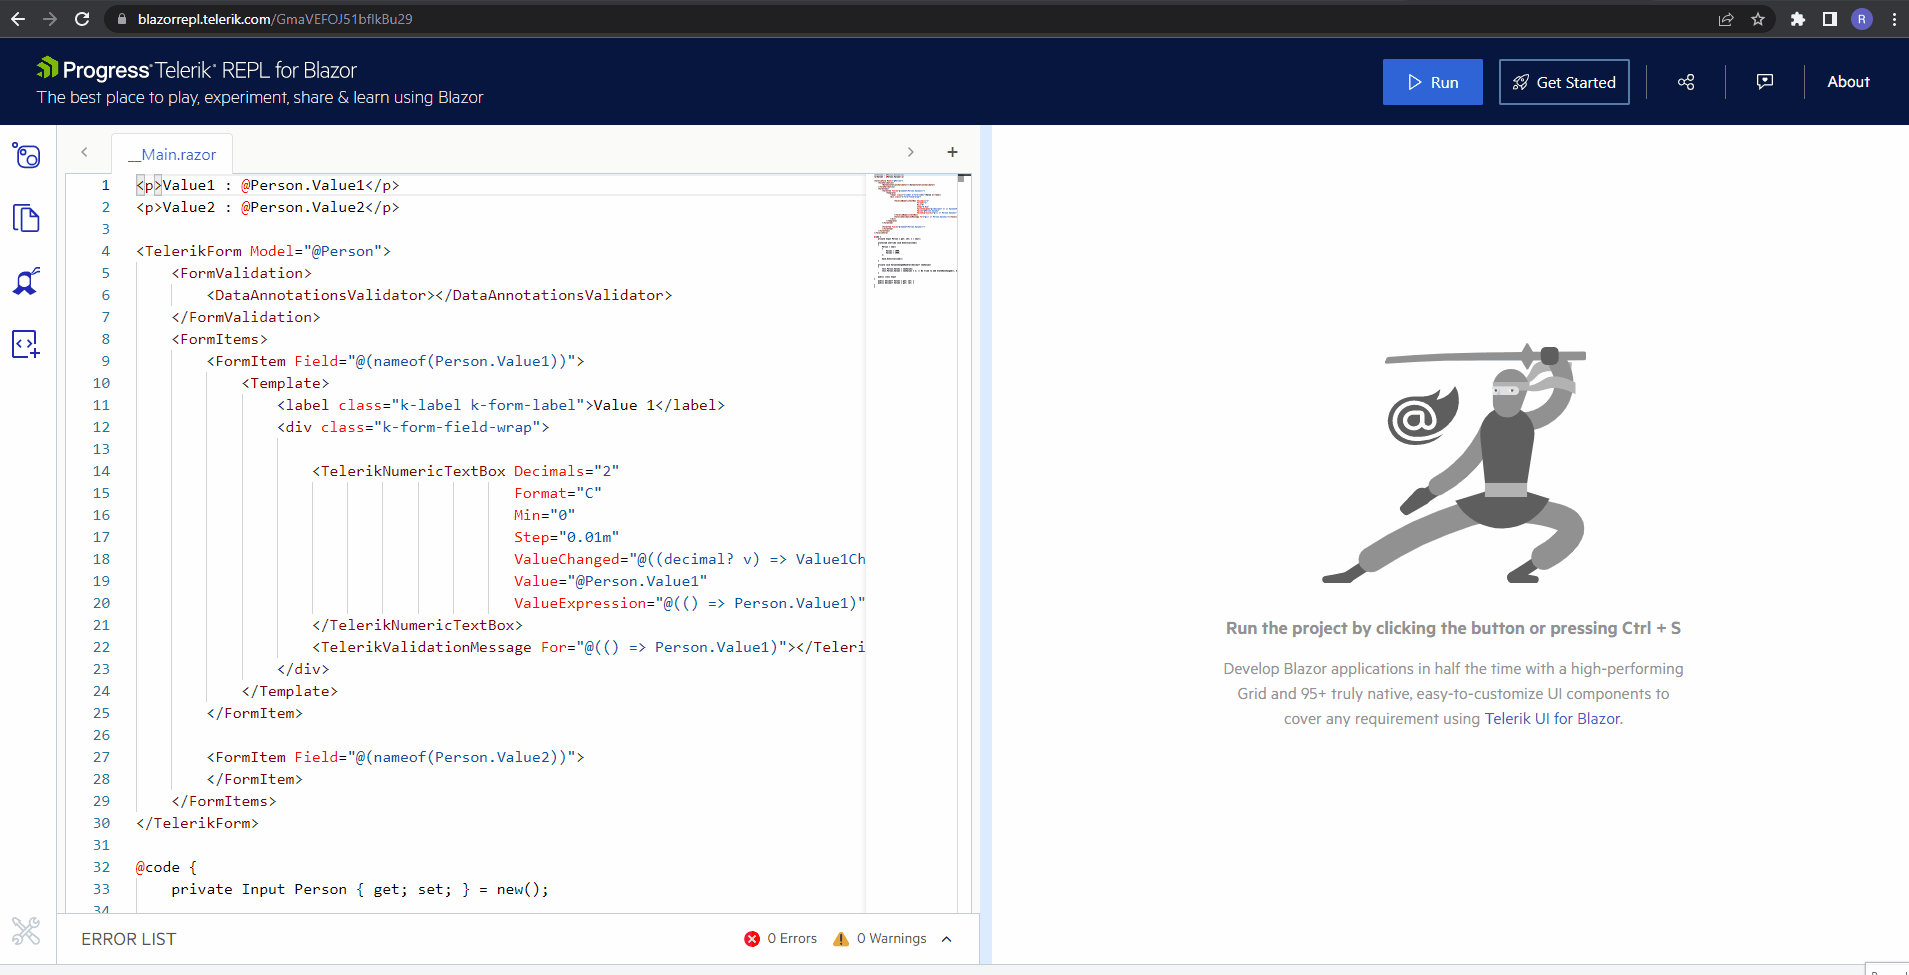Open the browser extensions menu
Image resolution: width=1909 pixels, height=975 pixels.
tap(1798, 19)
